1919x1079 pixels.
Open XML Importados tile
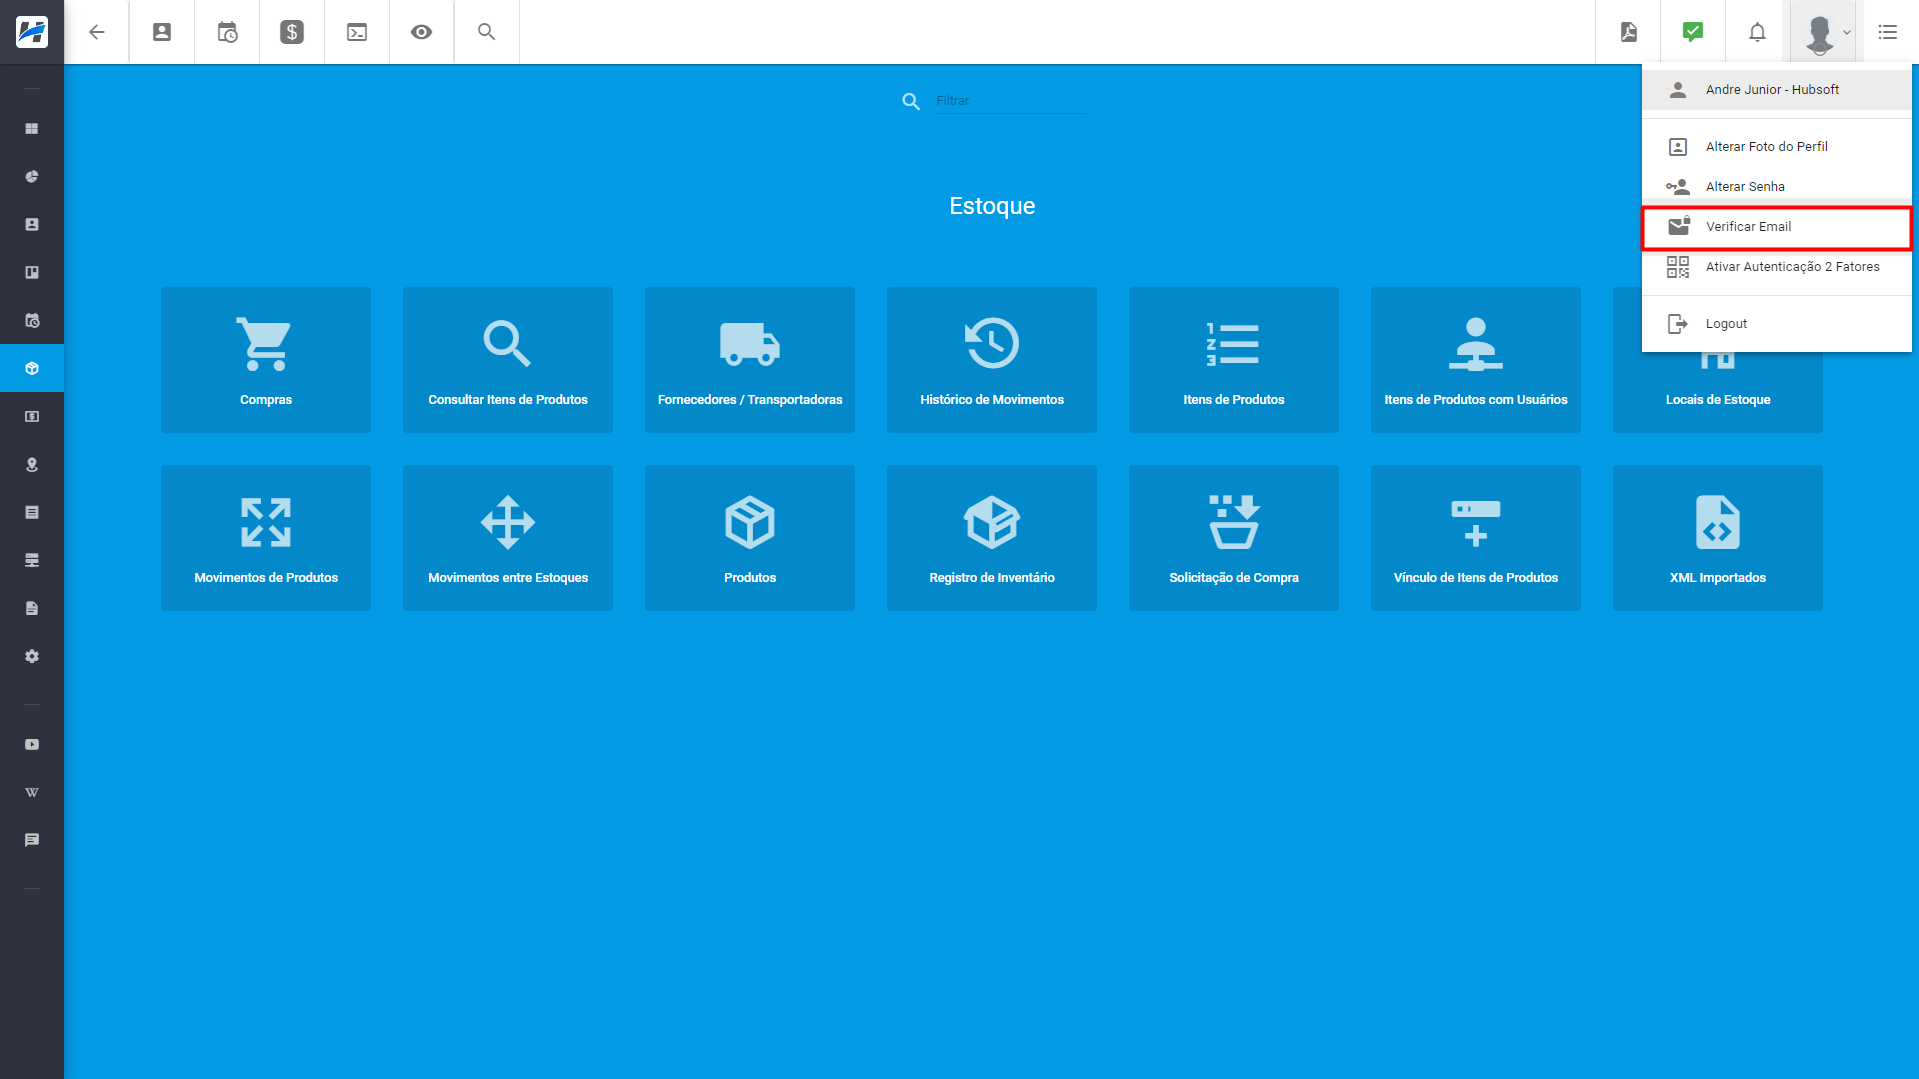tap(1718, 538)
